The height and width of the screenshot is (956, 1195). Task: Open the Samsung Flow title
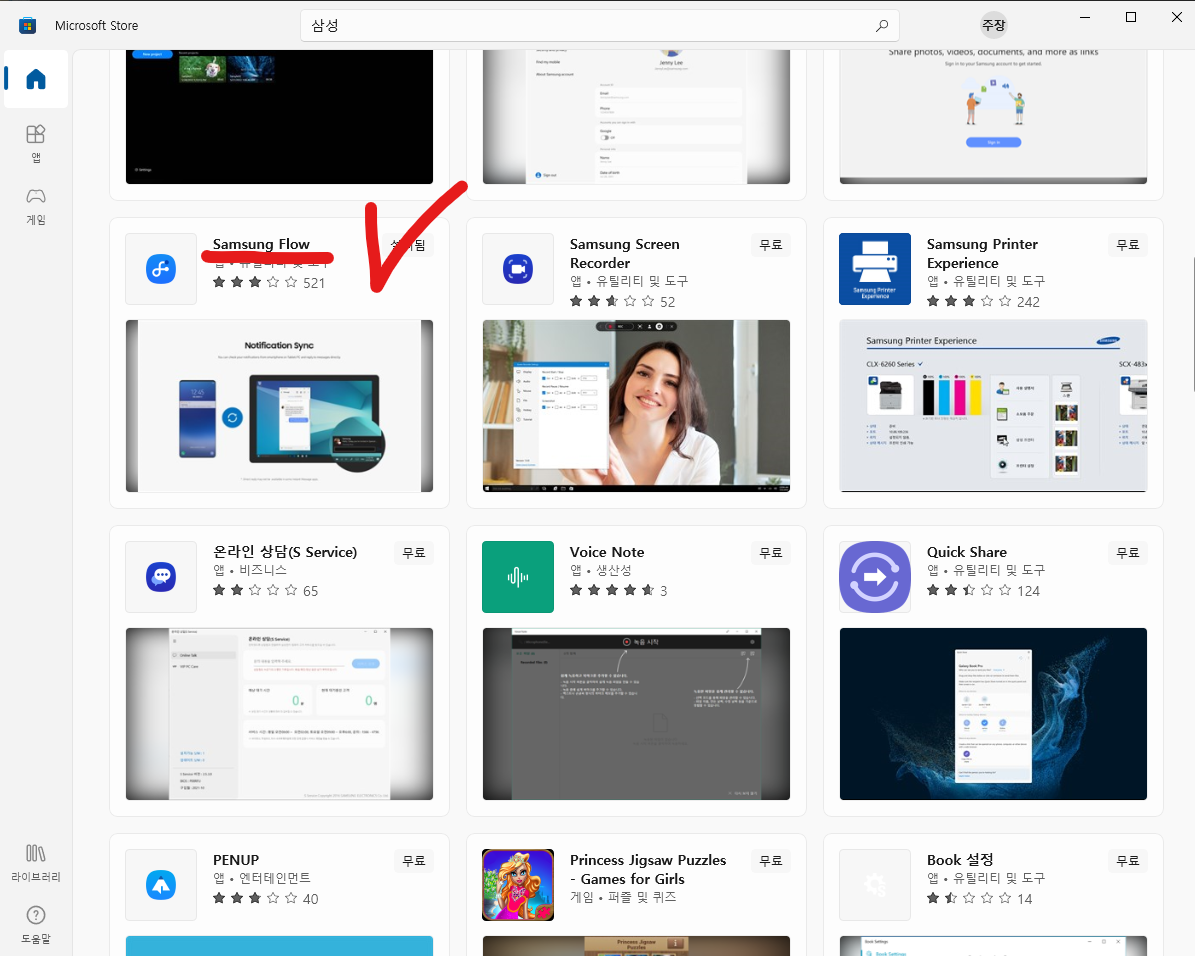pos(261,244)
